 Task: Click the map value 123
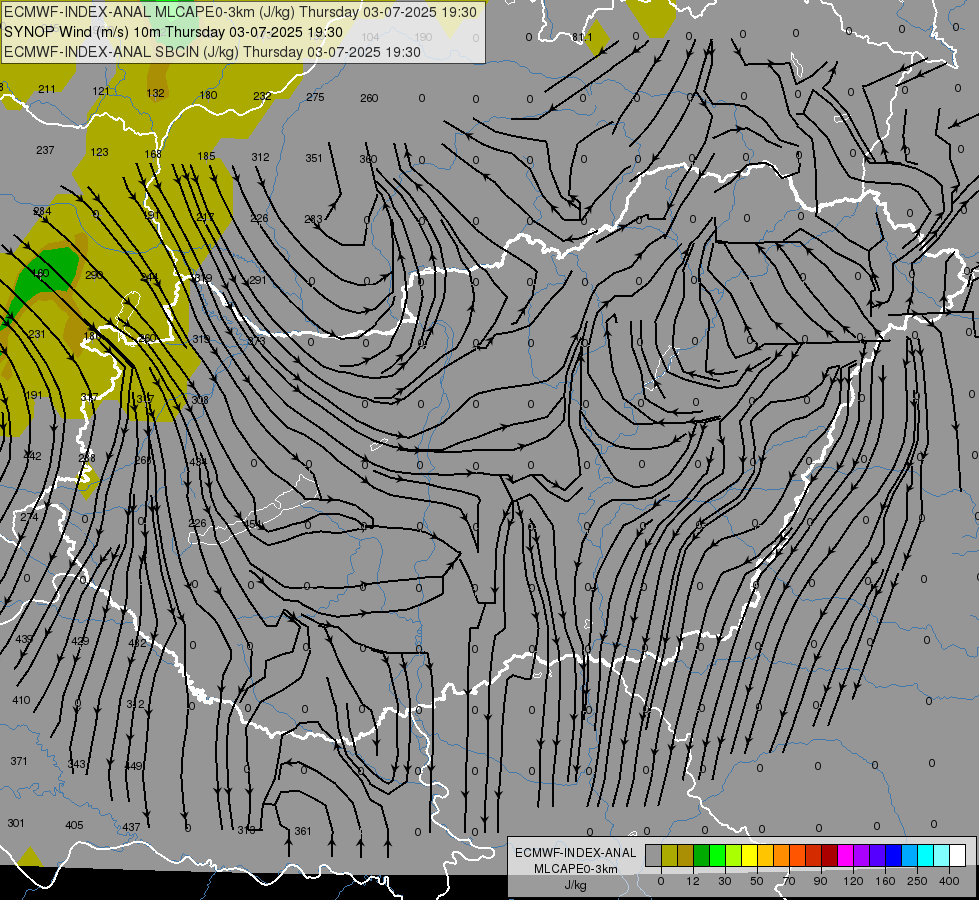pyautogui.click(x=99, y=152)
